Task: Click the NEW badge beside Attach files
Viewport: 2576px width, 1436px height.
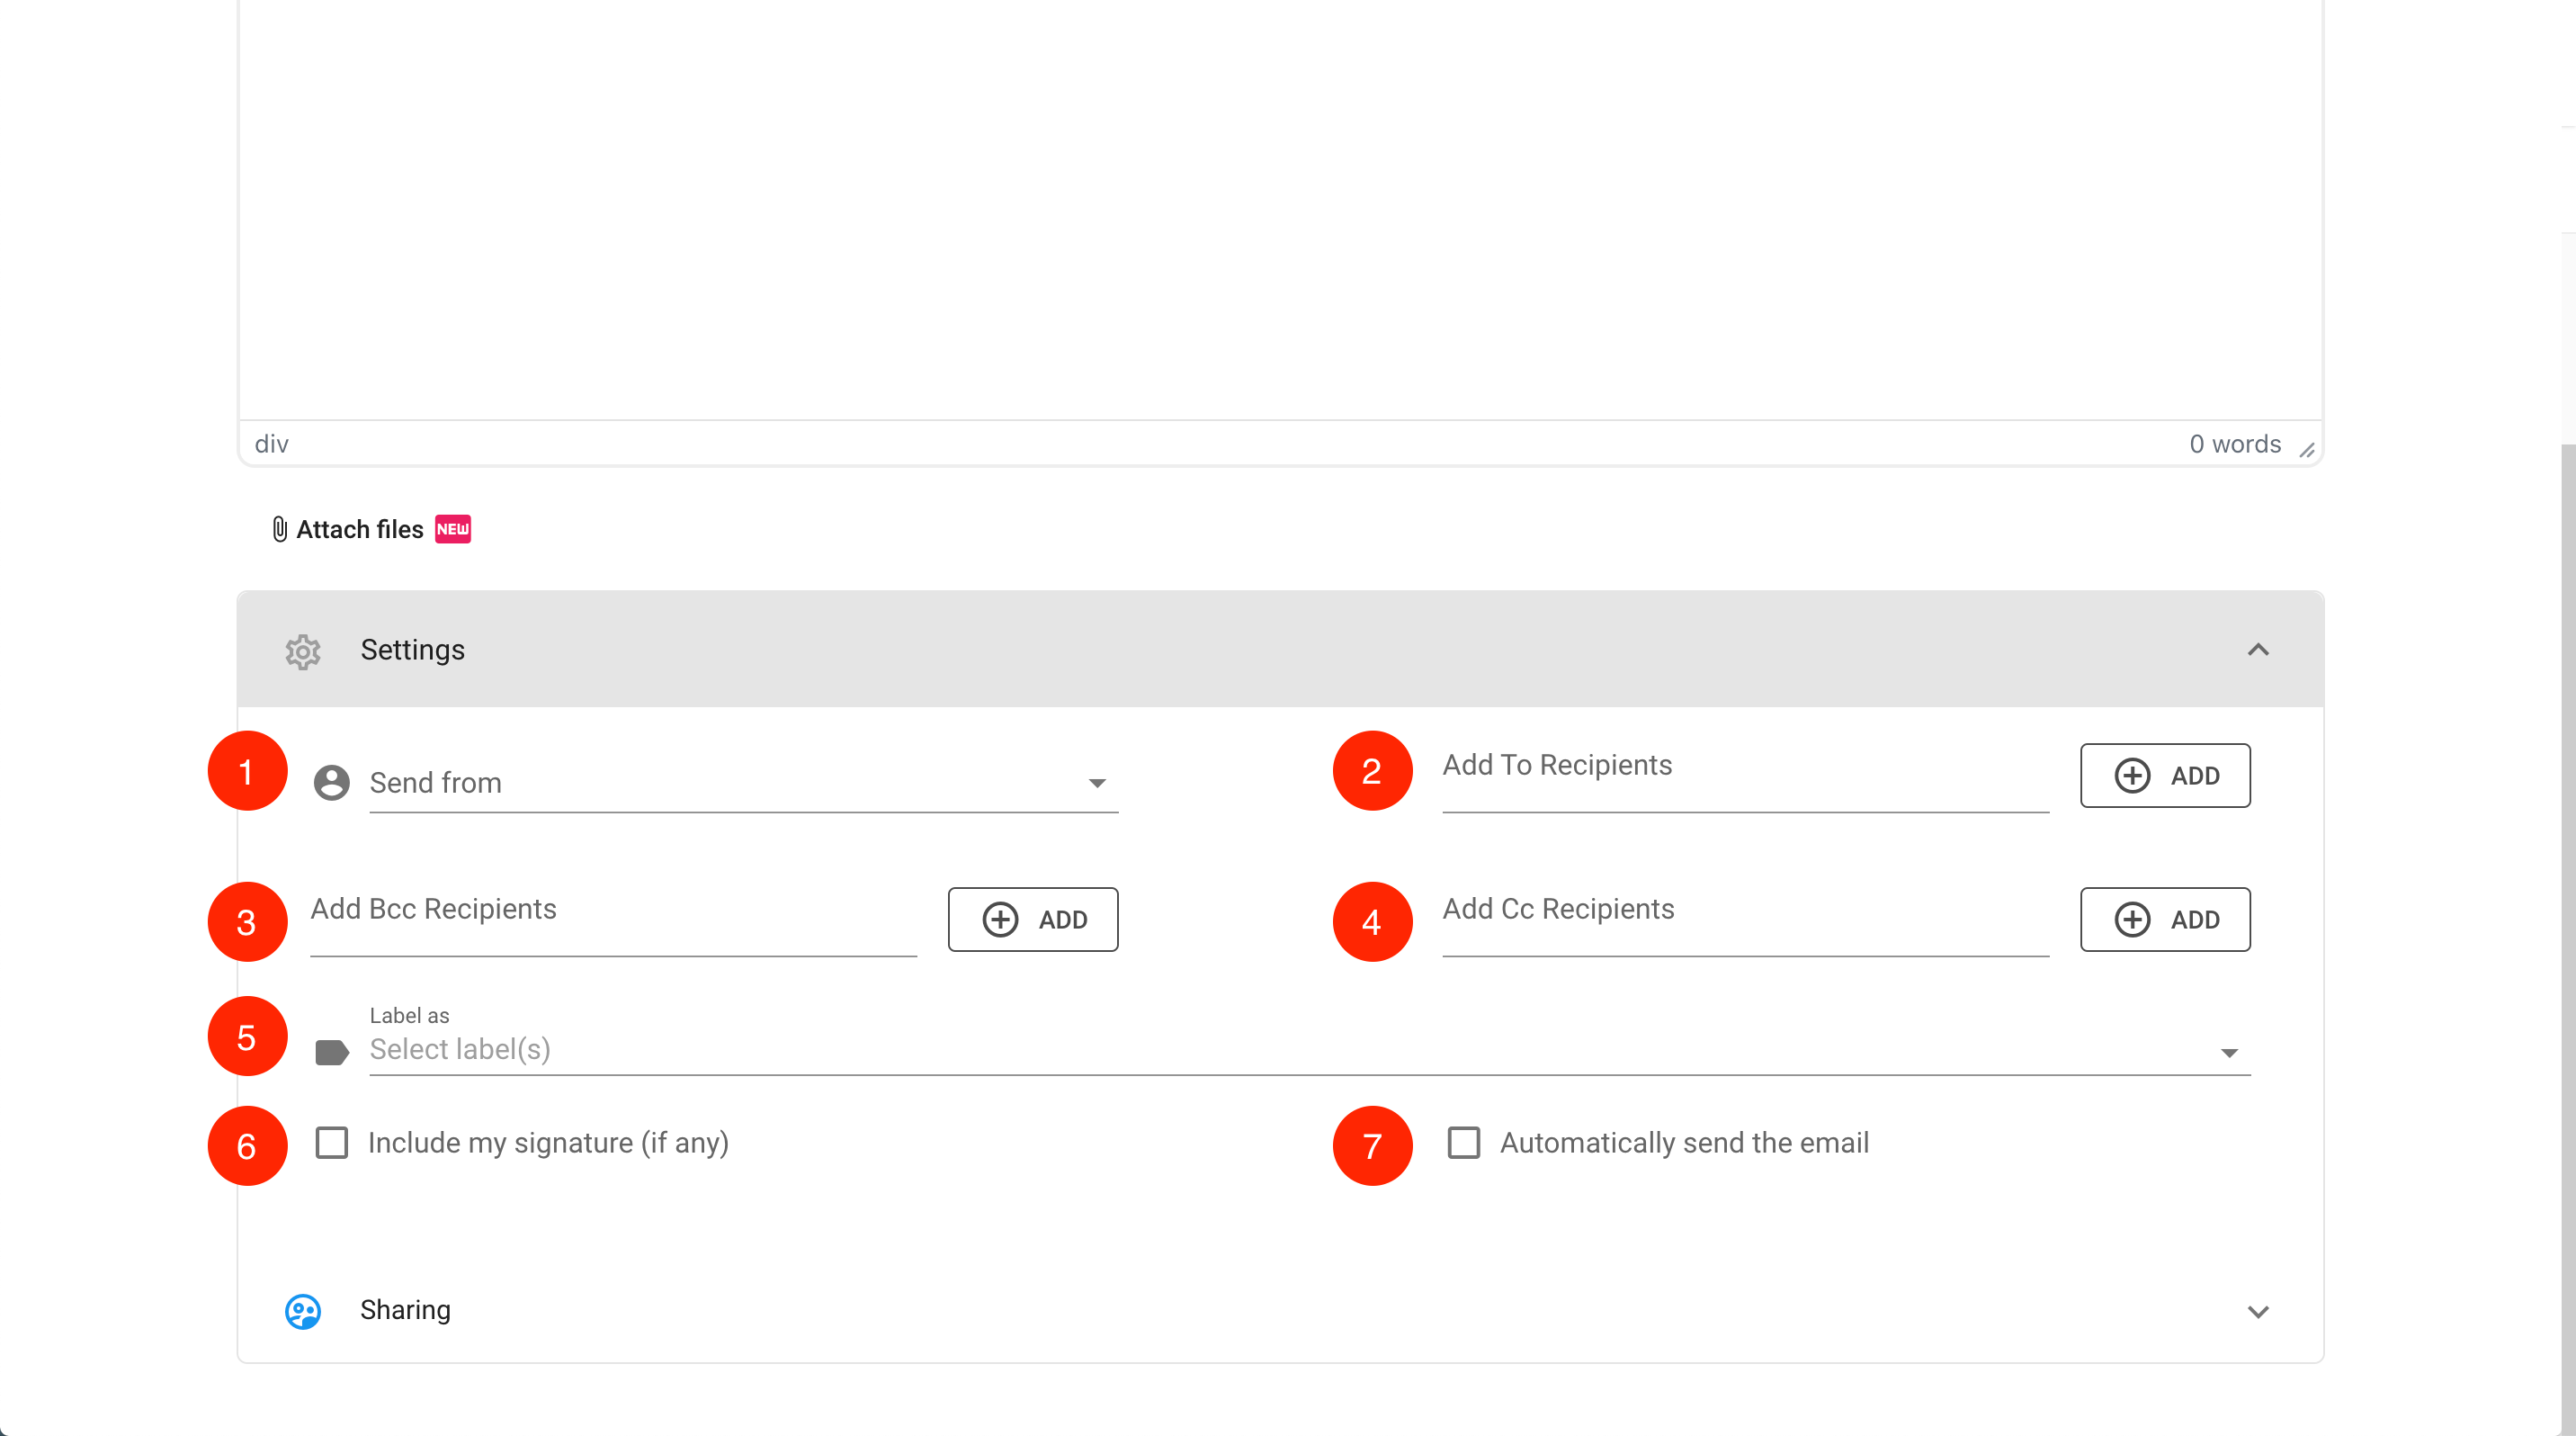Action: (x=453, y=529)
